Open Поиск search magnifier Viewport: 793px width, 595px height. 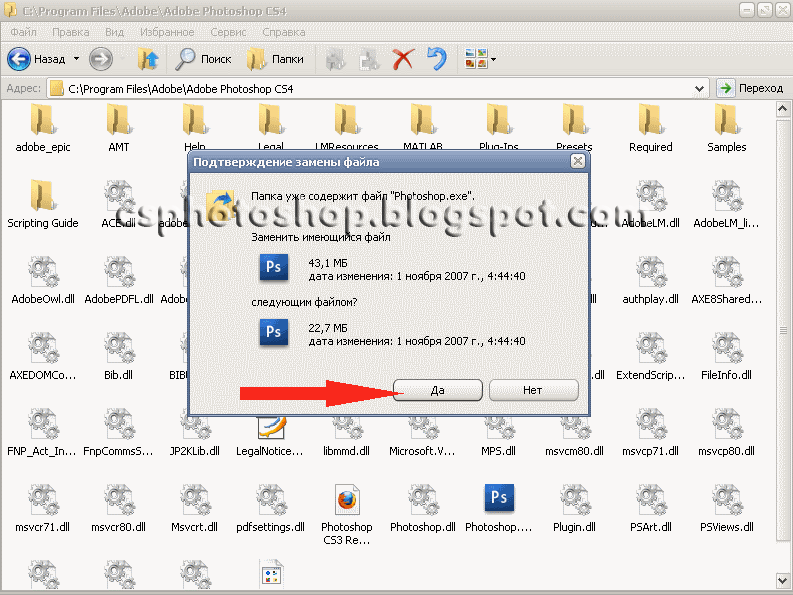click(203, 59)
